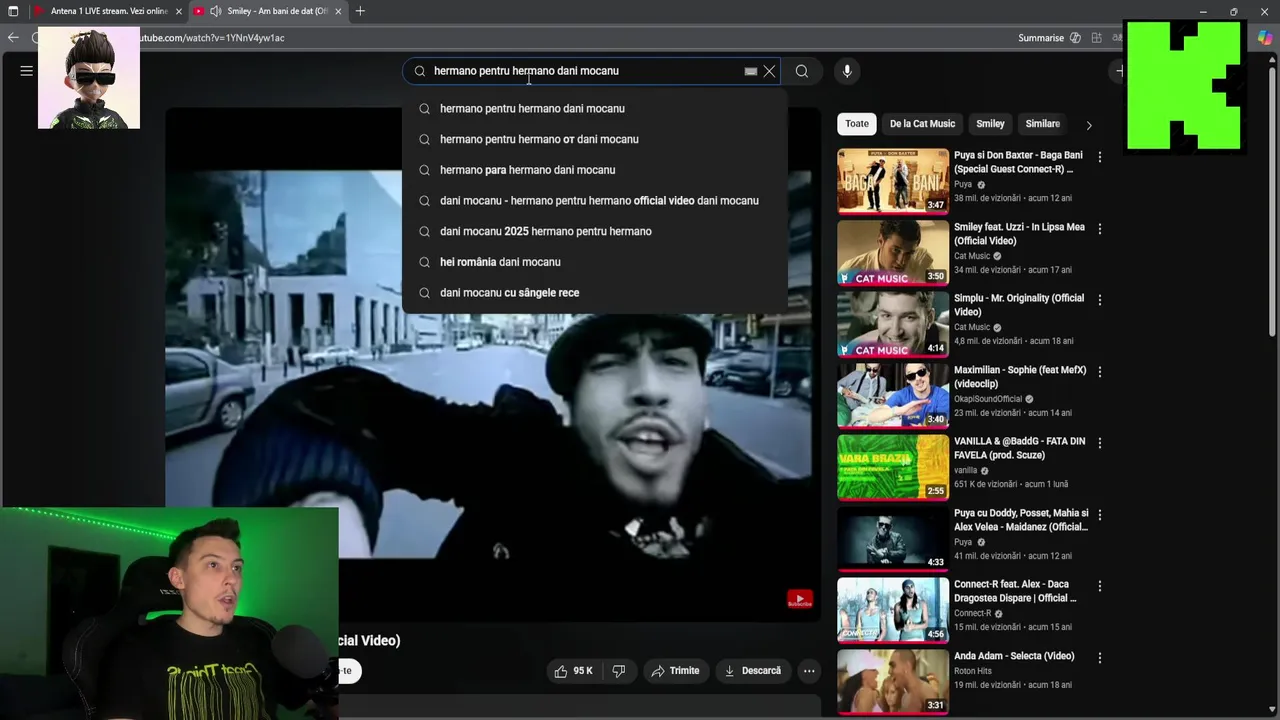1280x720 pixels.
Task: Select suggestion 'dani mocanu 2025 hermano pentru hermano'
Action: coord(594,231)
